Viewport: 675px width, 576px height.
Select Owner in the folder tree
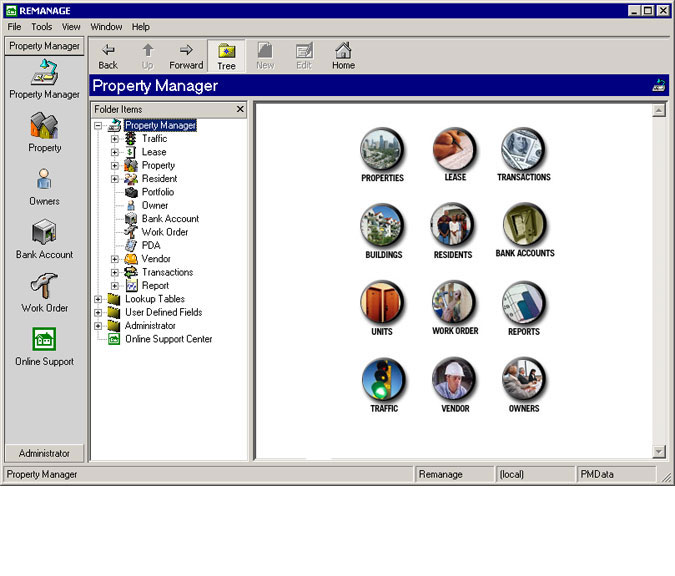click(x=155, y=205)
